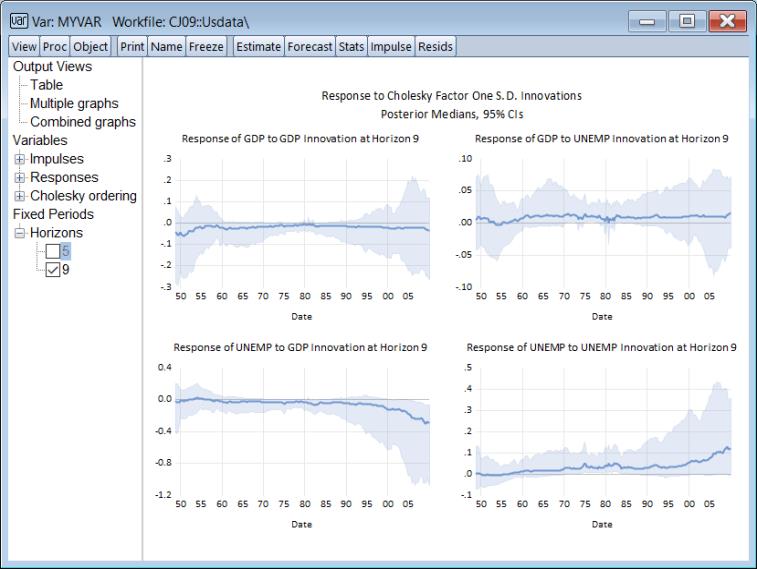Click the Estimate toolbar button
The height and width of the screenshot is (569, 757).
[x=258, y=47]
